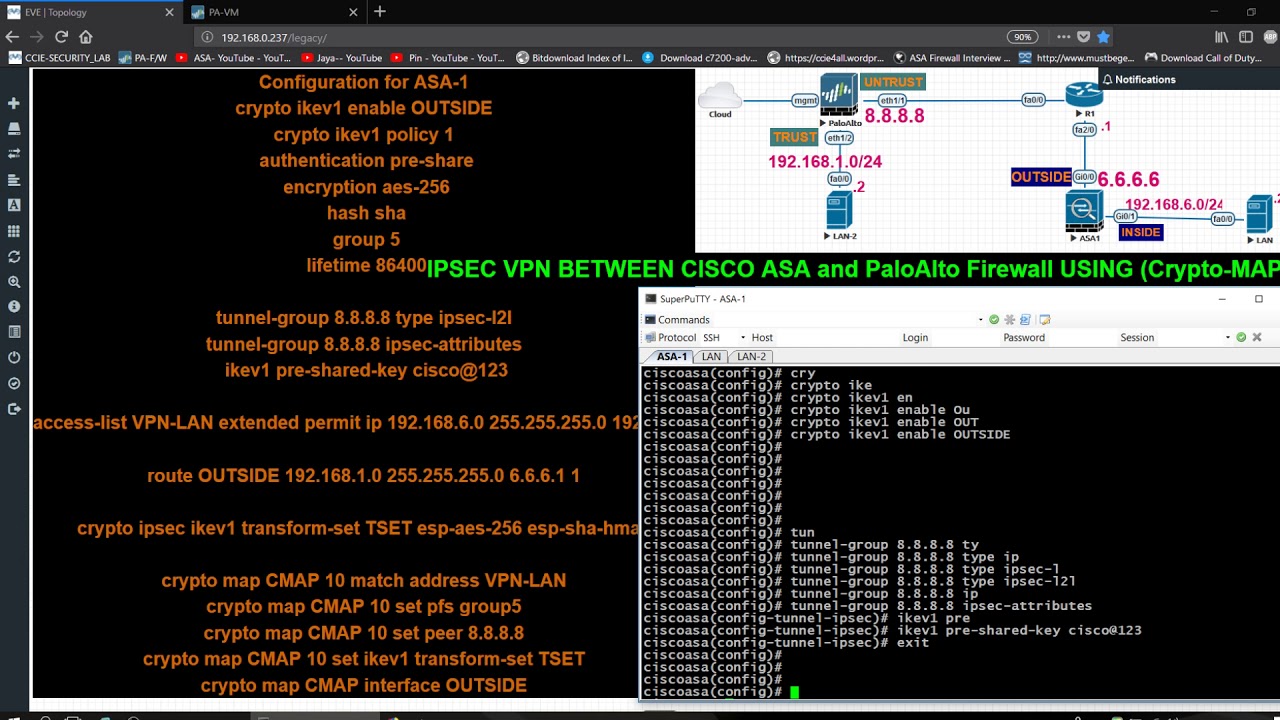The width and height of the screenshot is (1280, 720).
Task: Click the 90% zoom level indicator
Action: pyautogui.click(x=1022, y=37)
